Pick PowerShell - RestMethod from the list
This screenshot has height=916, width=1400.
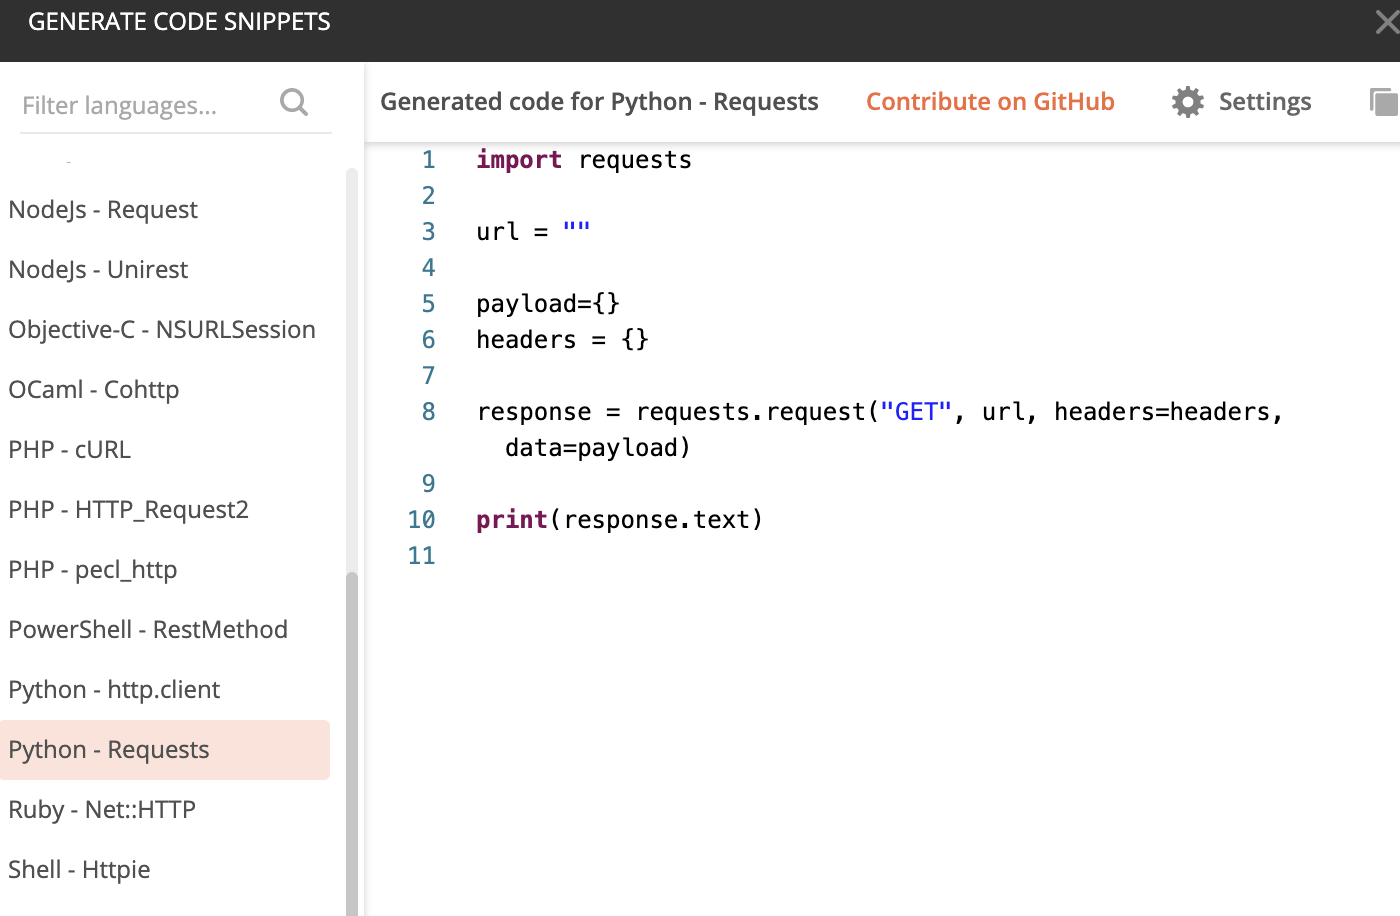click(165, 630)
